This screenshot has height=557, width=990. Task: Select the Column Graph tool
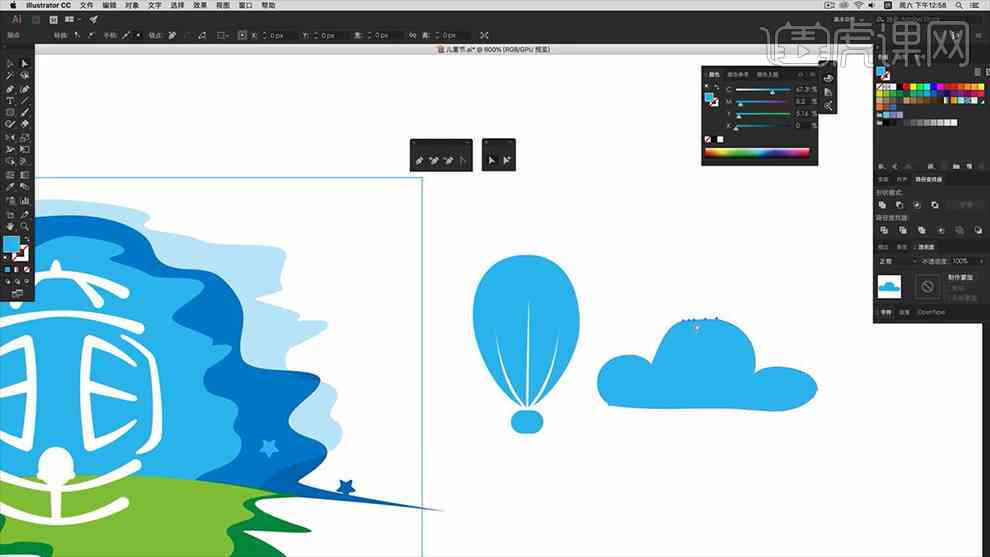click(25, 201)
